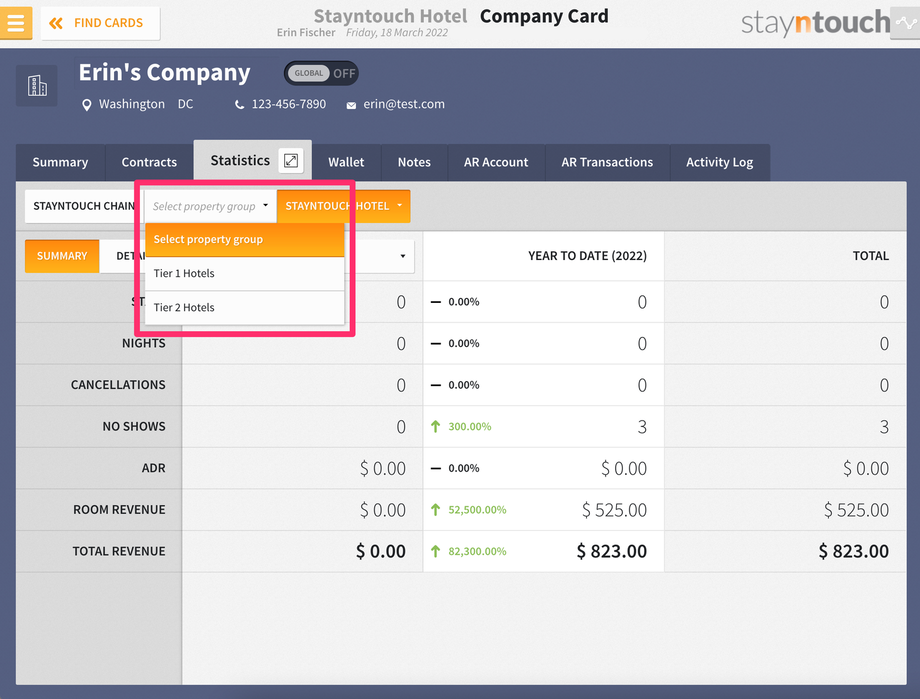The width and height of the screenshot is (920, 699).
Task: Click the Nights row label
Action: click(144, 343)
